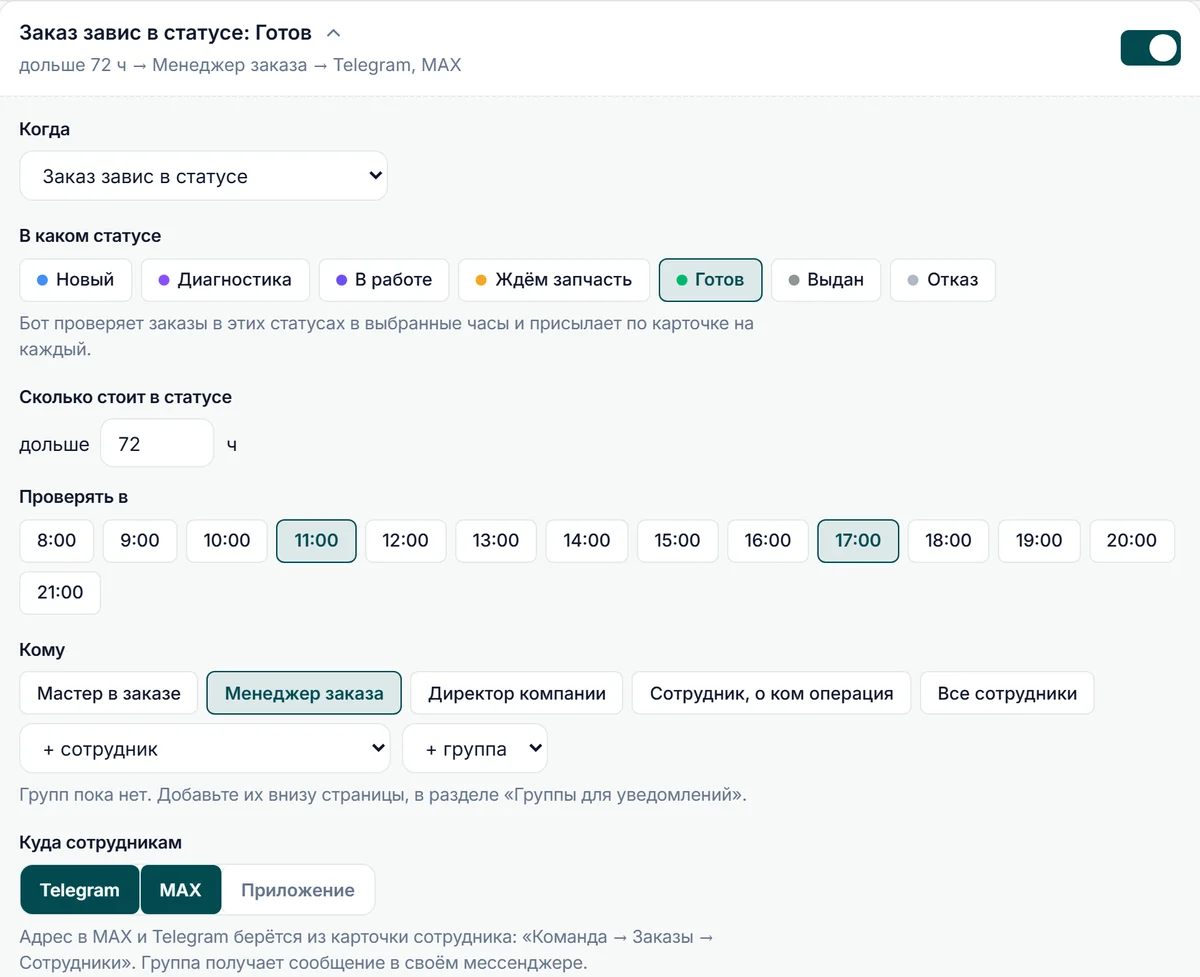Select the "Приложение" delivery channel
This screenshot has height=977, width=1200.
298,890
